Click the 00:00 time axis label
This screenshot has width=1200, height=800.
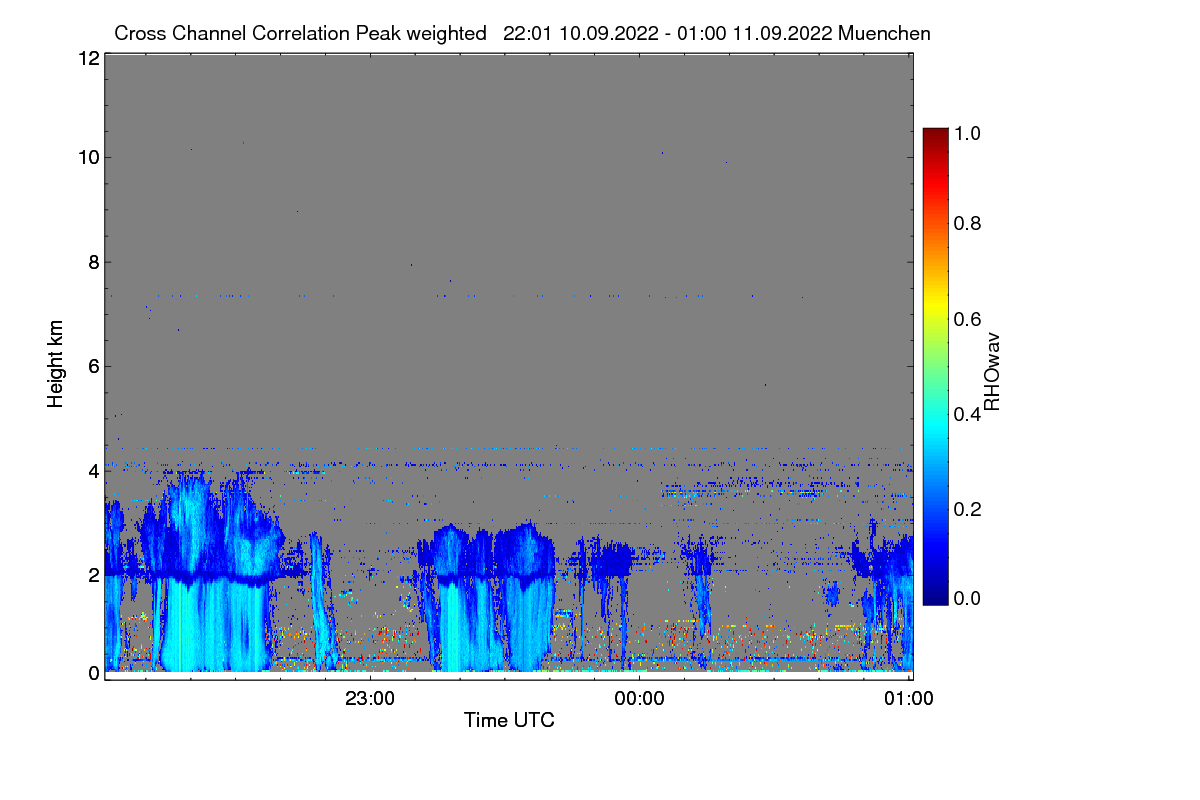[639, 699]
